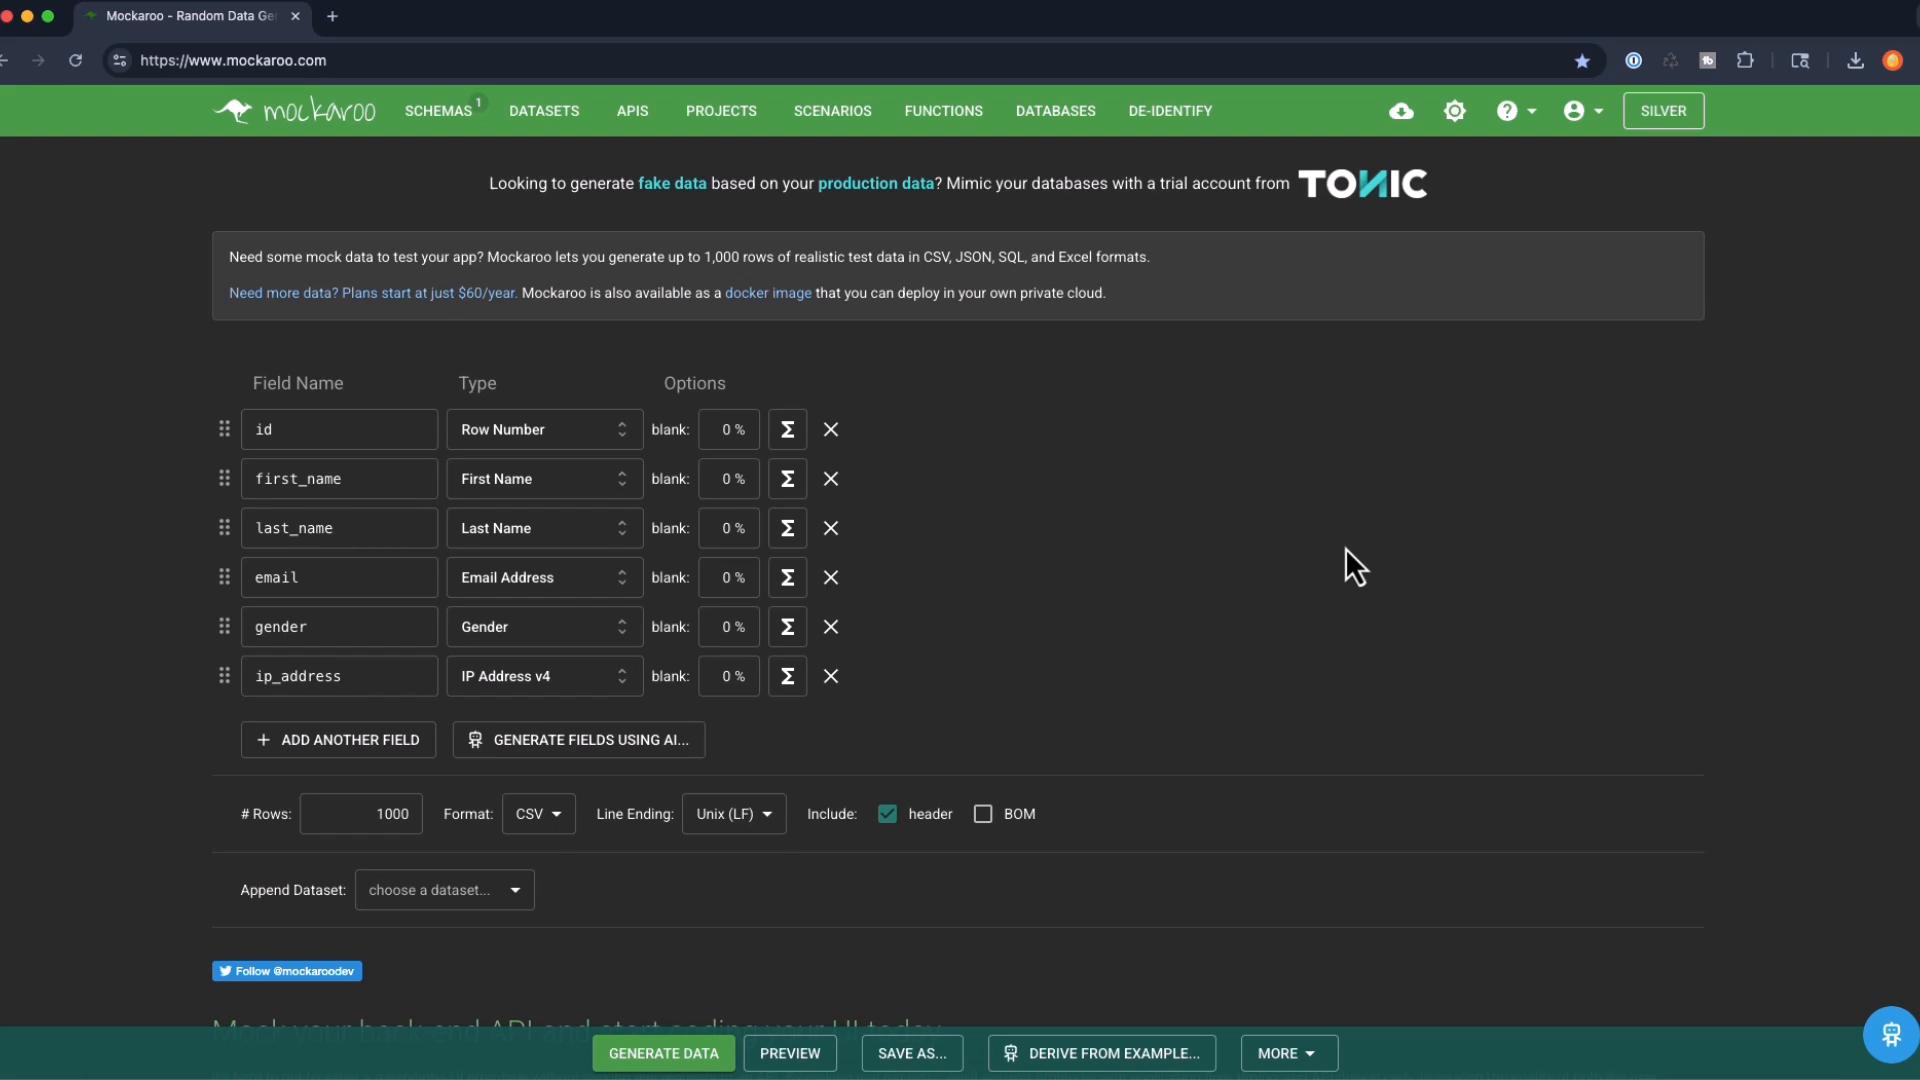Focus the # Rows input field
Image resolution: width=1920 pixels, height=1080 pixels.
coord(361,814)
